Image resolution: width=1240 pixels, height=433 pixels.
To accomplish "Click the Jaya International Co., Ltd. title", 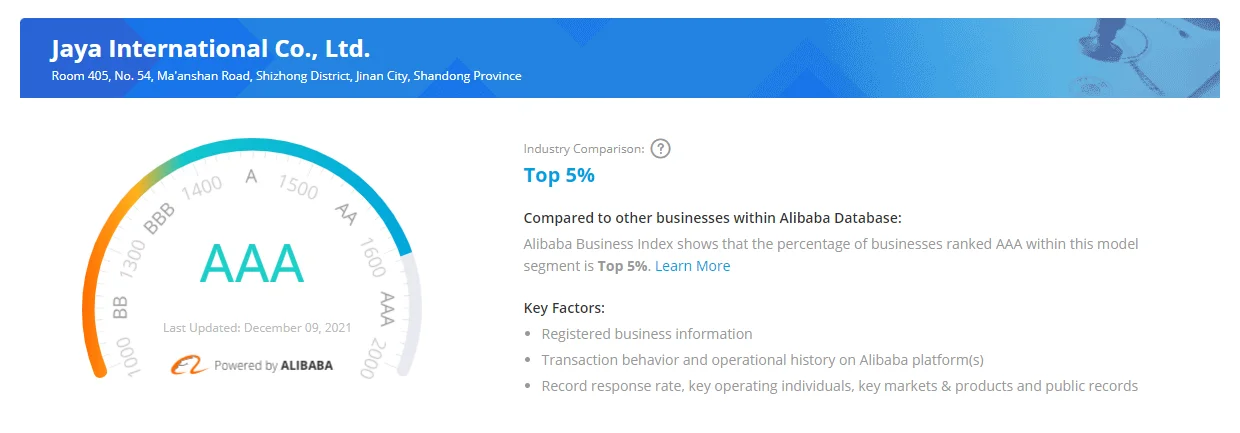I will pyautogui.click(x=211, y=48).
